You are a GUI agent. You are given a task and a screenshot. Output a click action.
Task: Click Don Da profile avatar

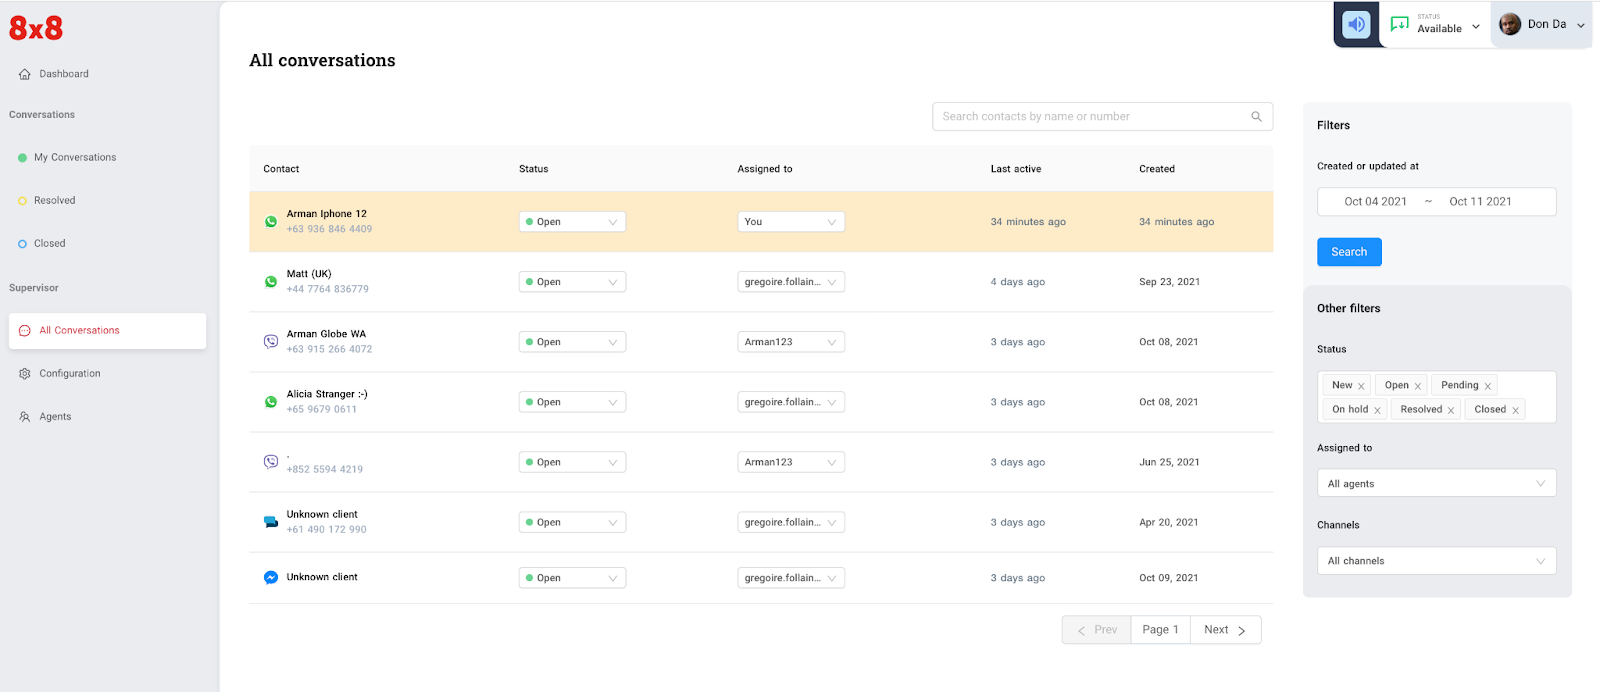(1510, 25)
